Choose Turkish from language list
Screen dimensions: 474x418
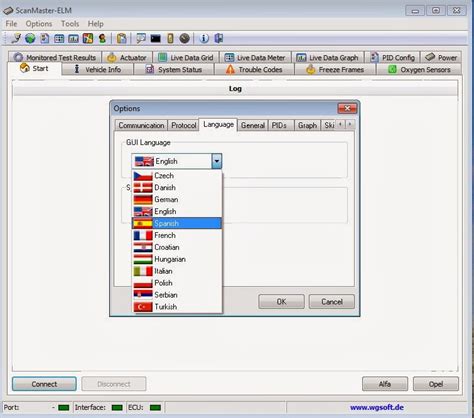coord(177,307)
